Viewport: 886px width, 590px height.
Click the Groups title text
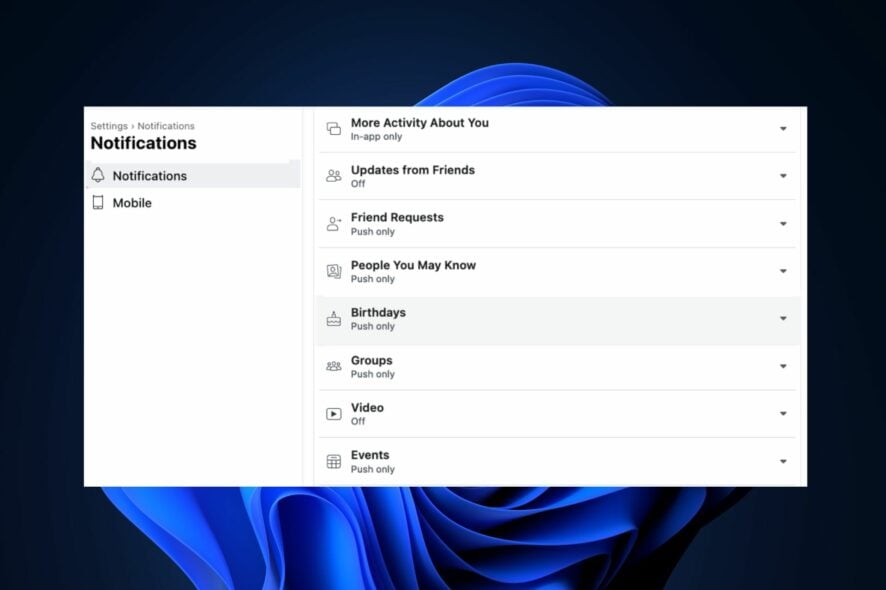click(371, 361)
